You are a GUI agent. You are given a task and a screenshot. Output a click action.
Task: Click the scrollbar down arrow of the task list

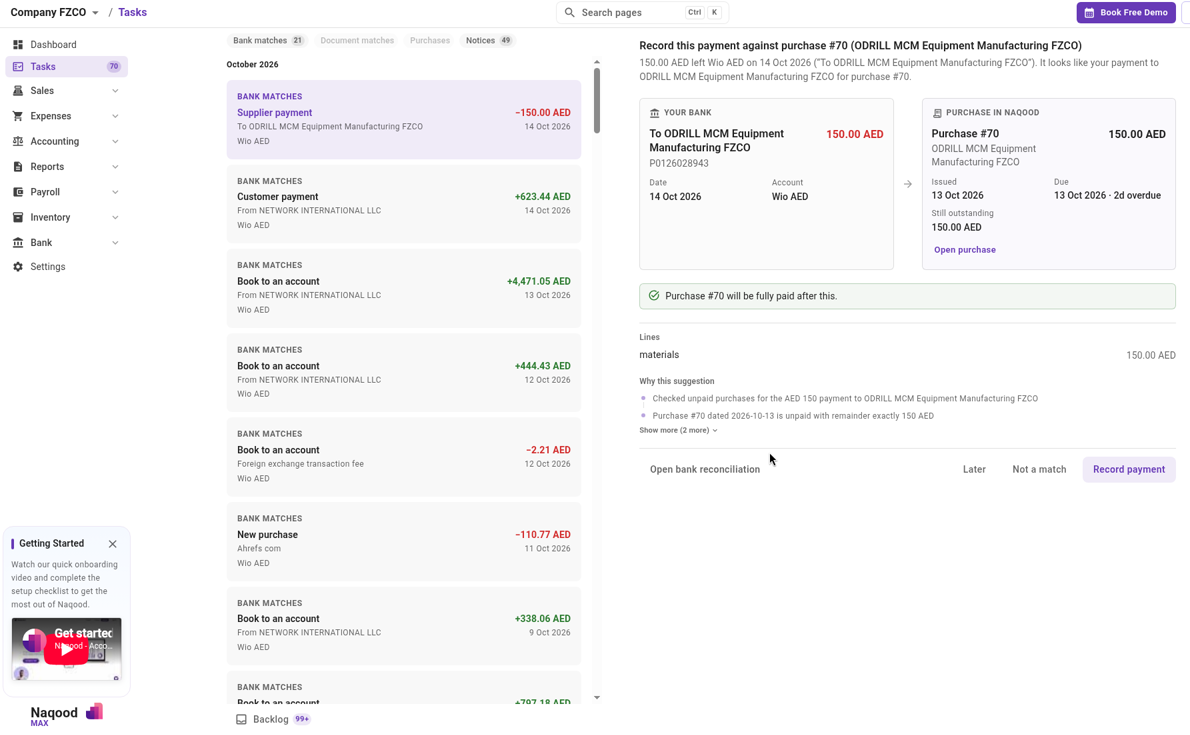pyautogui.click(x=597, y=698)
